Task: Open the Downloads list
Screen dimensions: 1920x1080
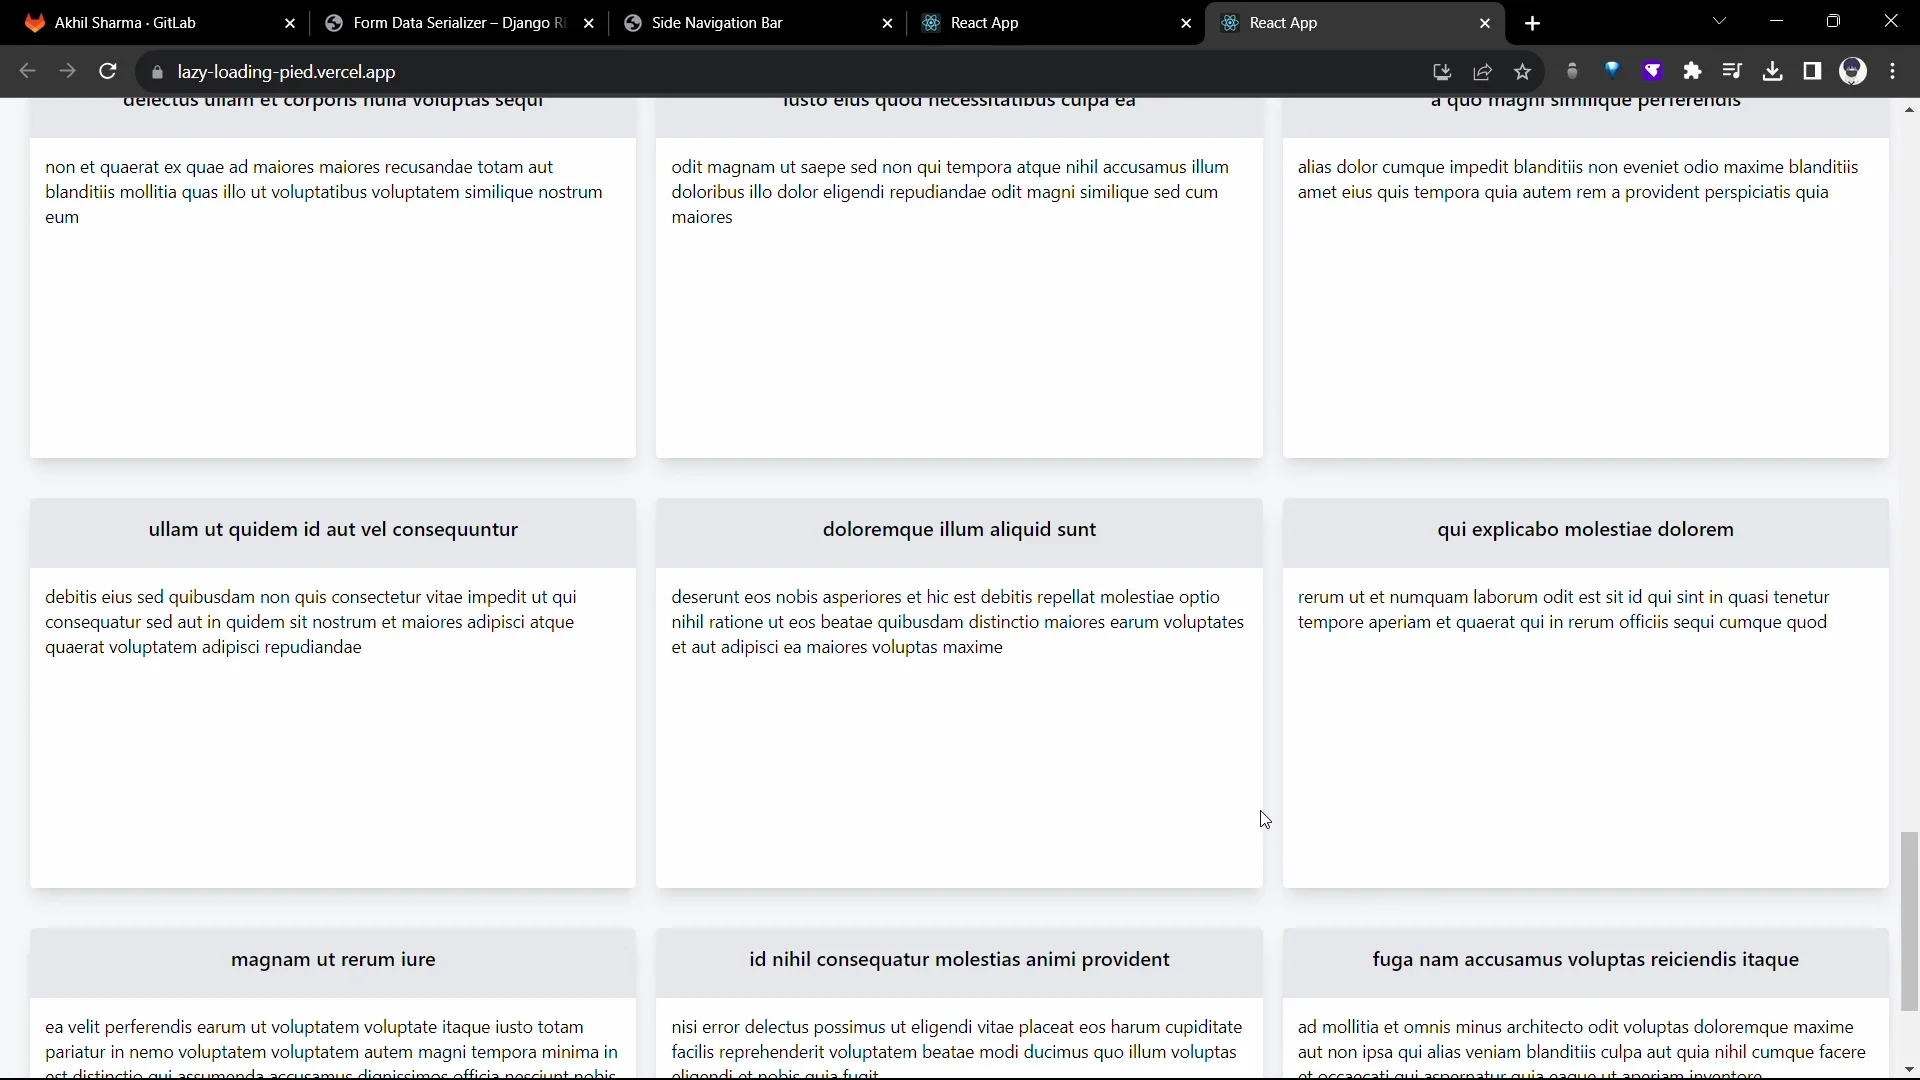Action: (x=1773, y=71)
